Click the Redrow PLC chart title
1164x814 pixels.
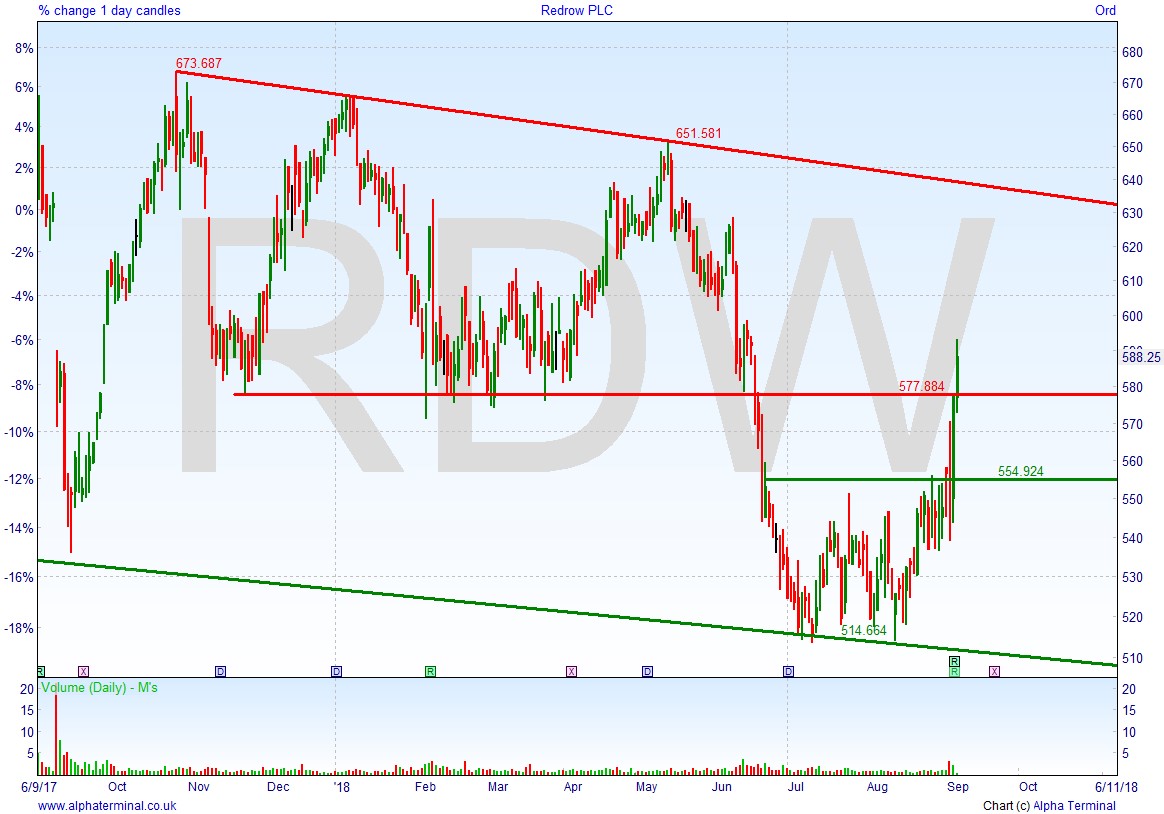pos(577,10)
